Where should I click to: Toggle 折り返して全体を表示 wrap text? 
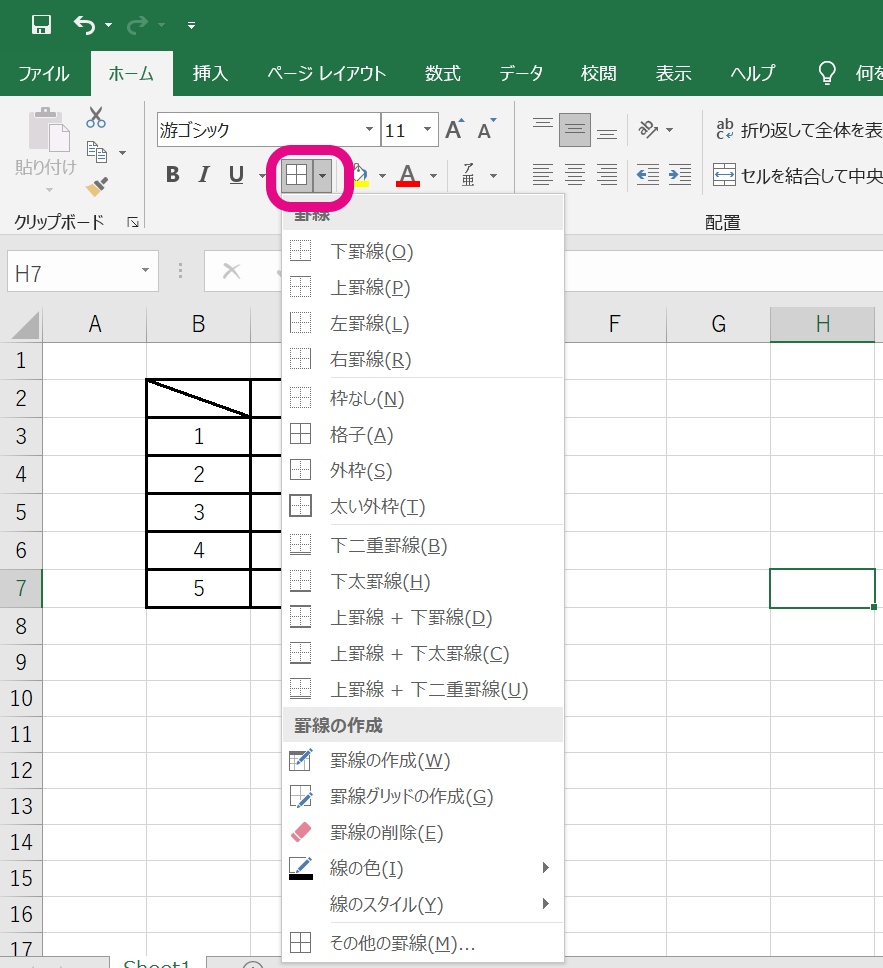coord(798,130)
